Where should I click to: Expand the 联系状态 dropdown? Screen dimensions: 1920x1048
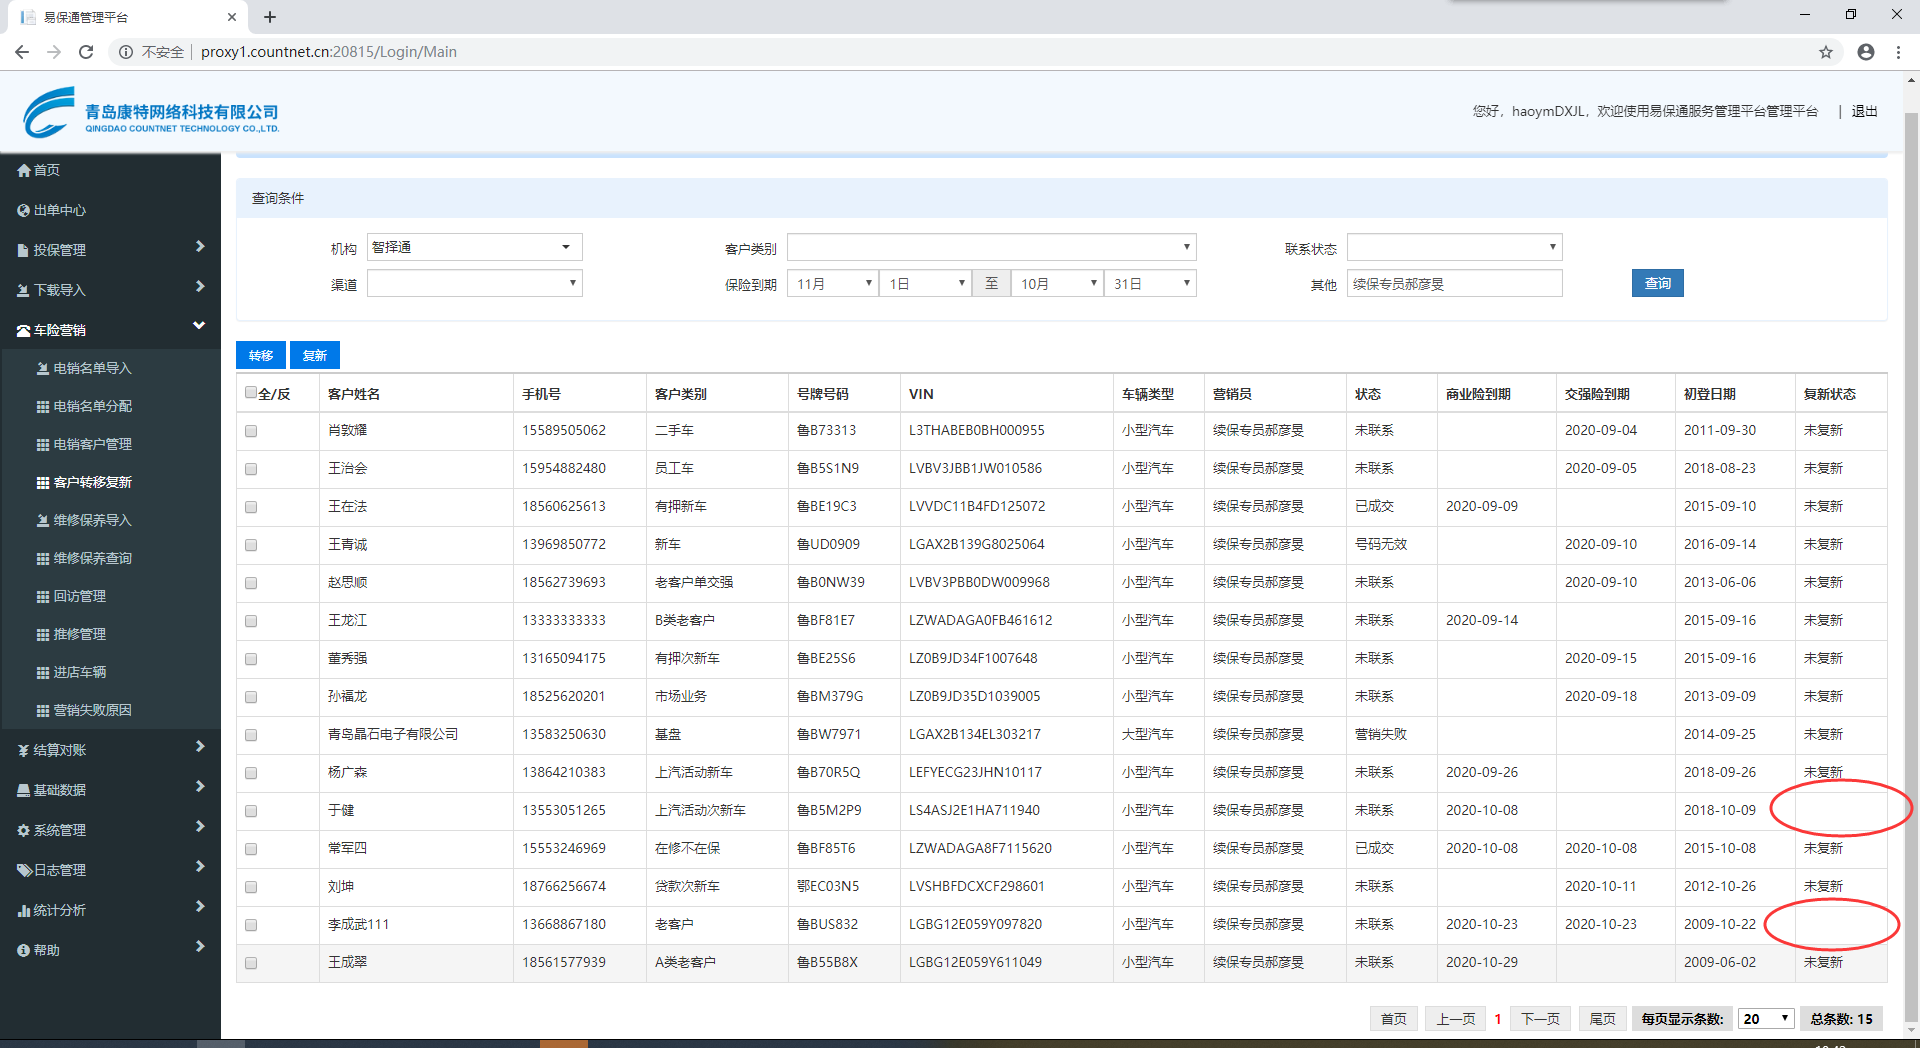1454,248
